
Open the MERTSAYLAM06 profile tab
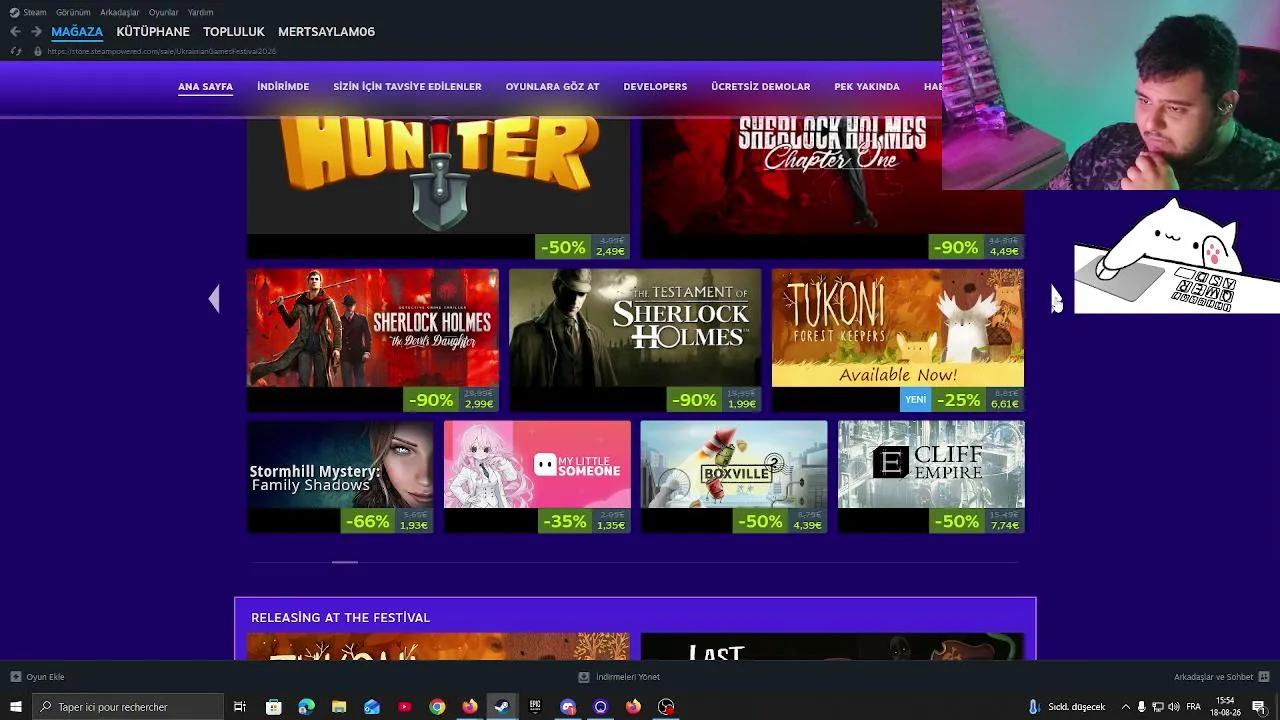pos(326,32)
